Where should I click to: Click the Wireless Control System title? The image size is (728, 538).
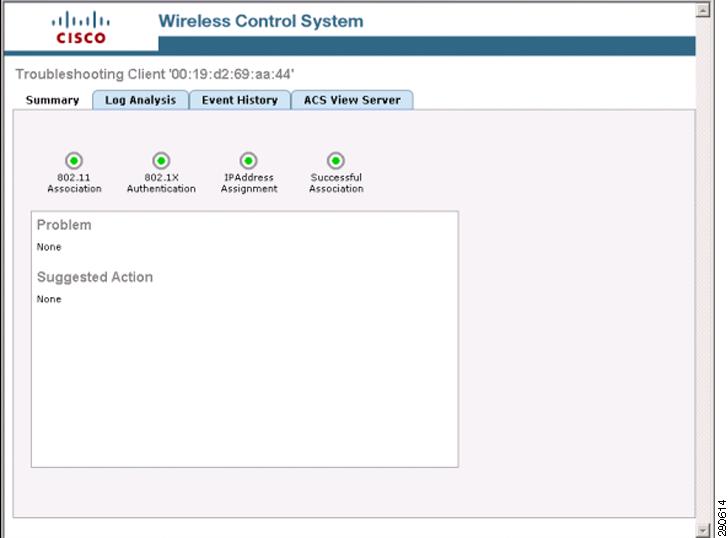(x=261, y=21)
